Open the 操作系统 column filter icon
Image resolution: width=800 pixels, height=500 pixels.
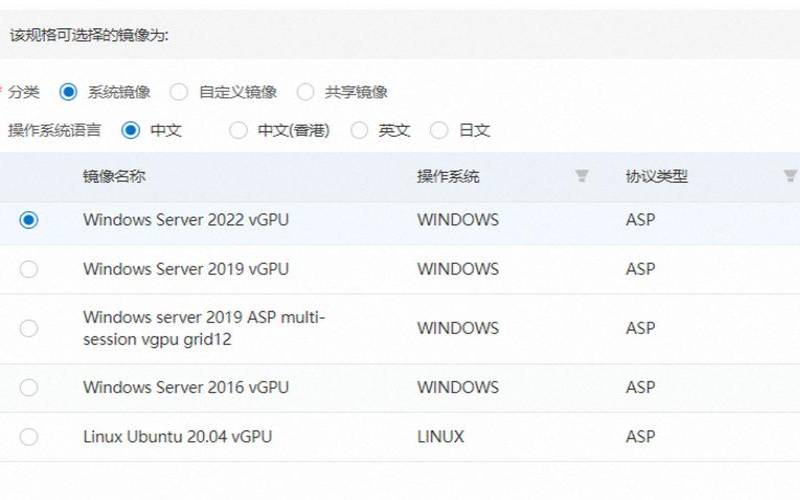point(582,177)
